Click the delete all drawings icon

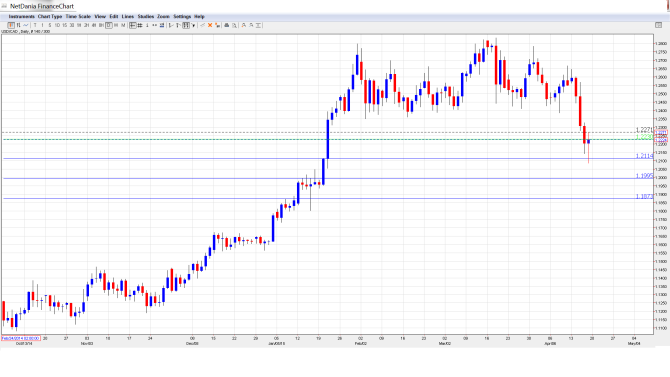(217, 25)
